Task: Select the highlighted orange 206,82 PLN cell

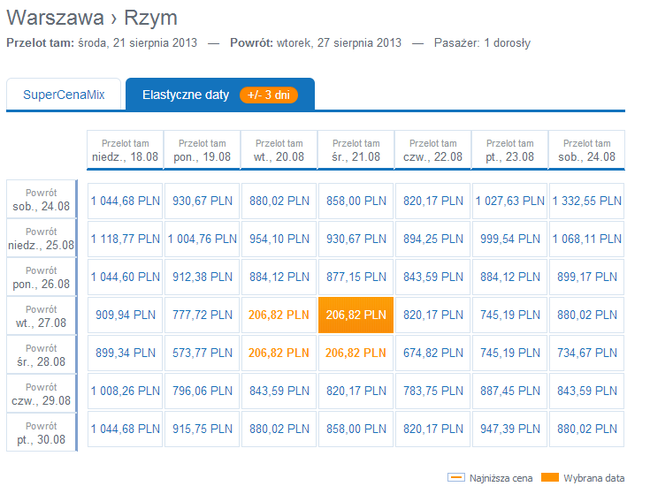Action: coord(356,315)
